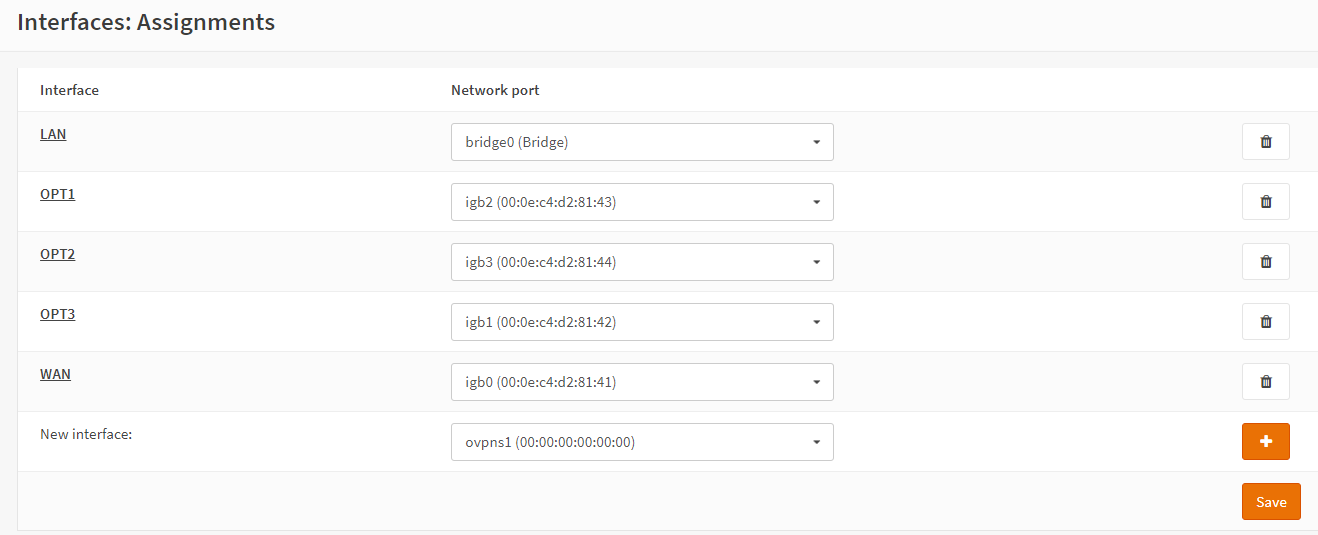1318x535 pixels.
Task: Click the Interface column header
Action: click(69, 90)
